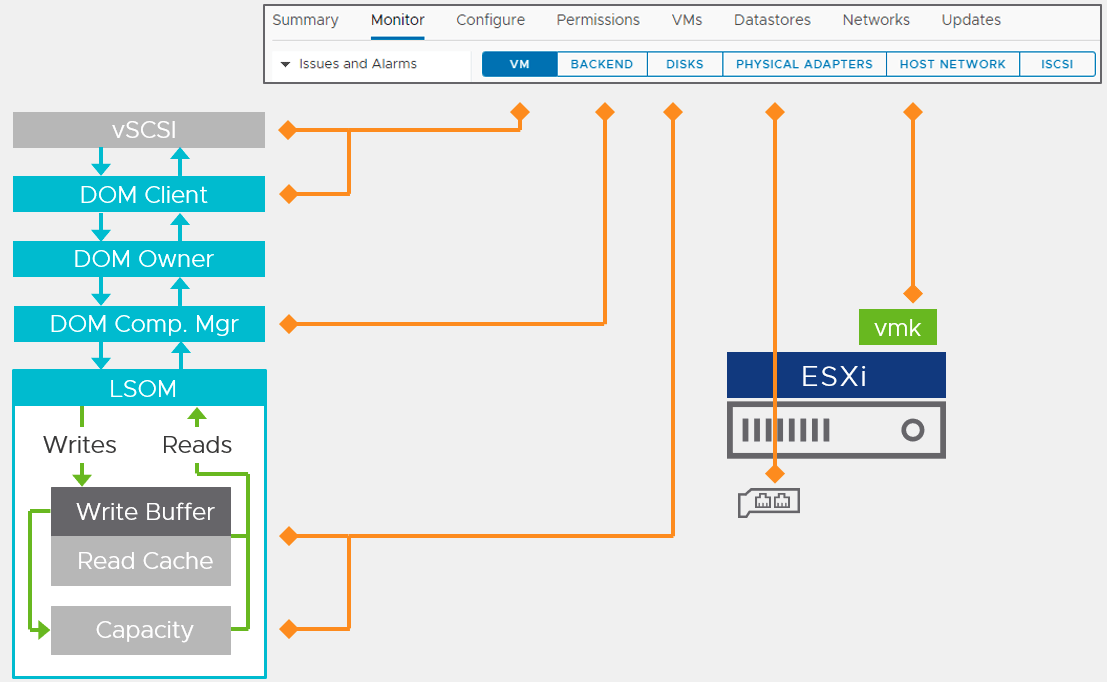Click the vSCSI block at the stack top
The width and height of the screenshot is (1107, 682).
pyautogui.click(x=139, y=129)
